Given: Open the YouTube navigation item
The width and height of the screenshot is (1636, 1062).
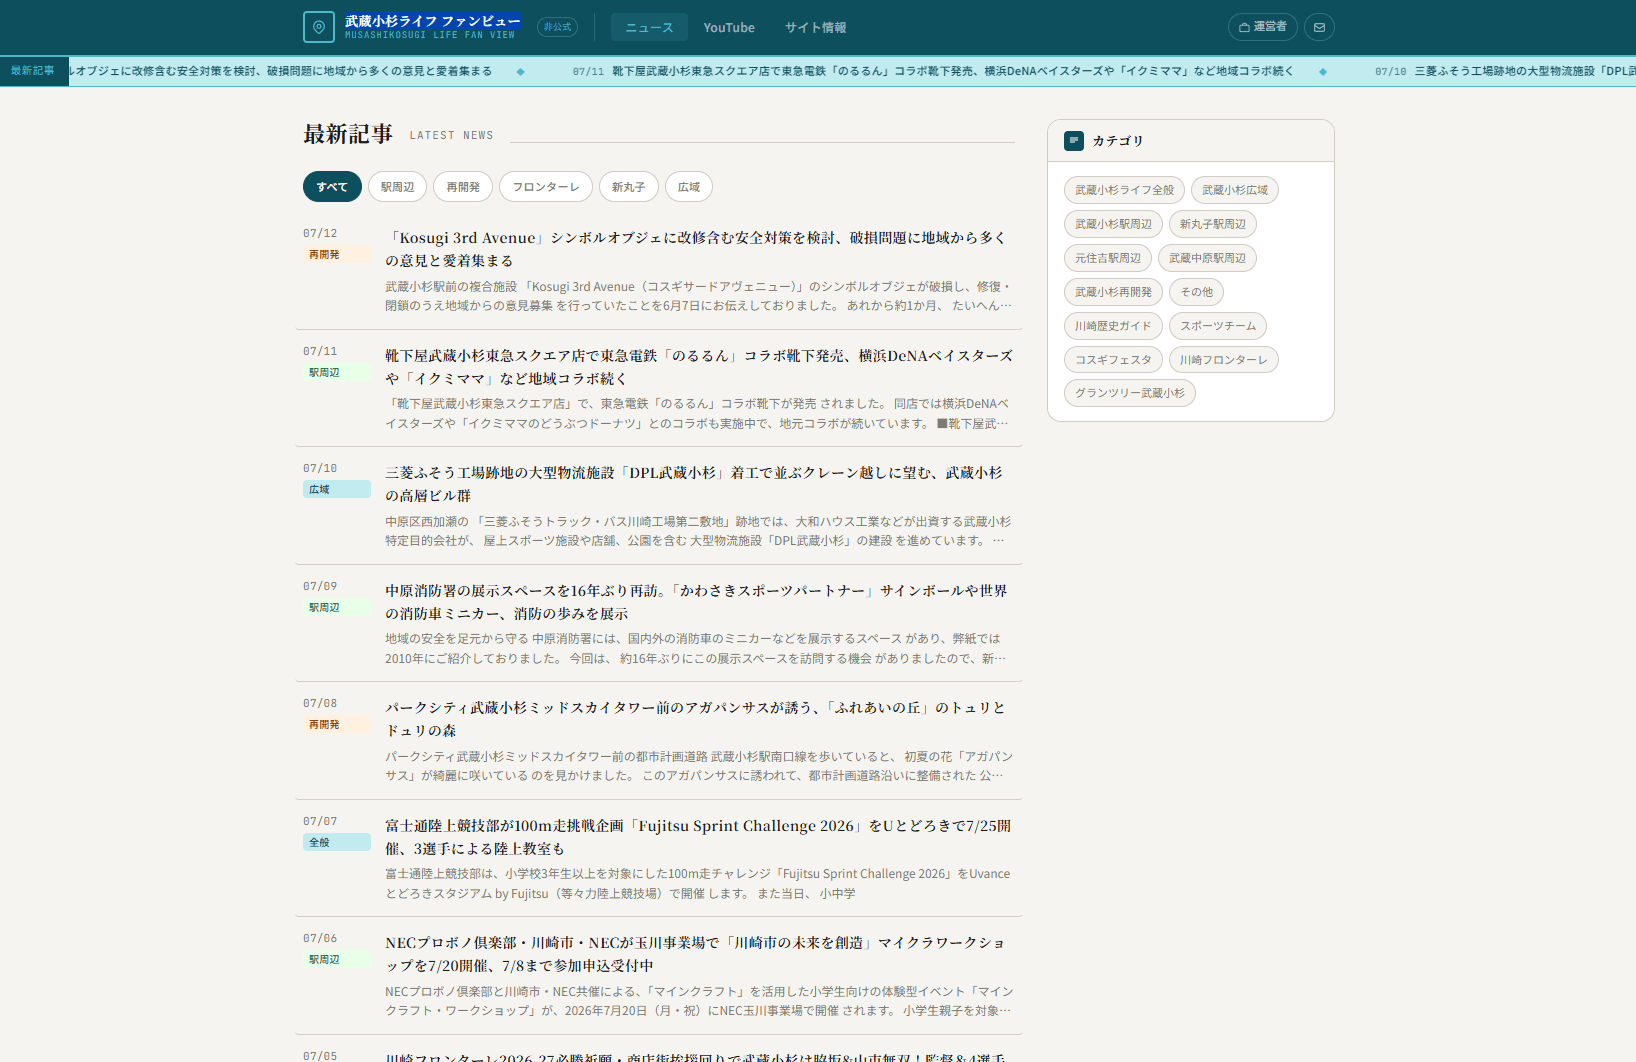Looking at the screenshot, I should coord(729,27).
